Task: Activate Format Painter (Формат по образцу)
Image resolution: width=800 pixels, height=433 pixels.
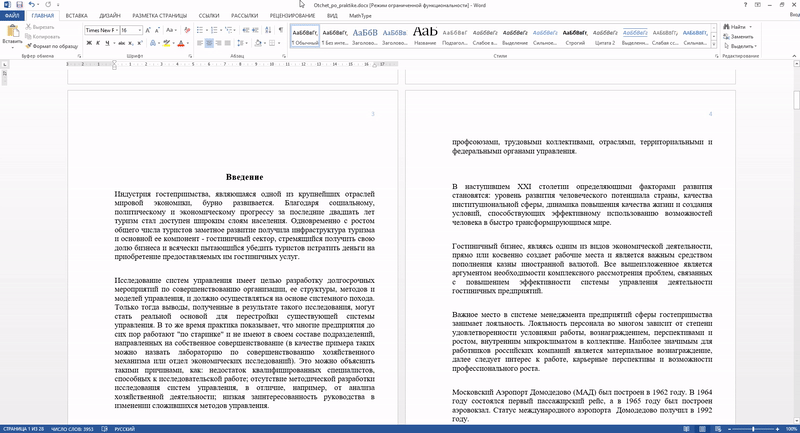Action: pos(52,46)
